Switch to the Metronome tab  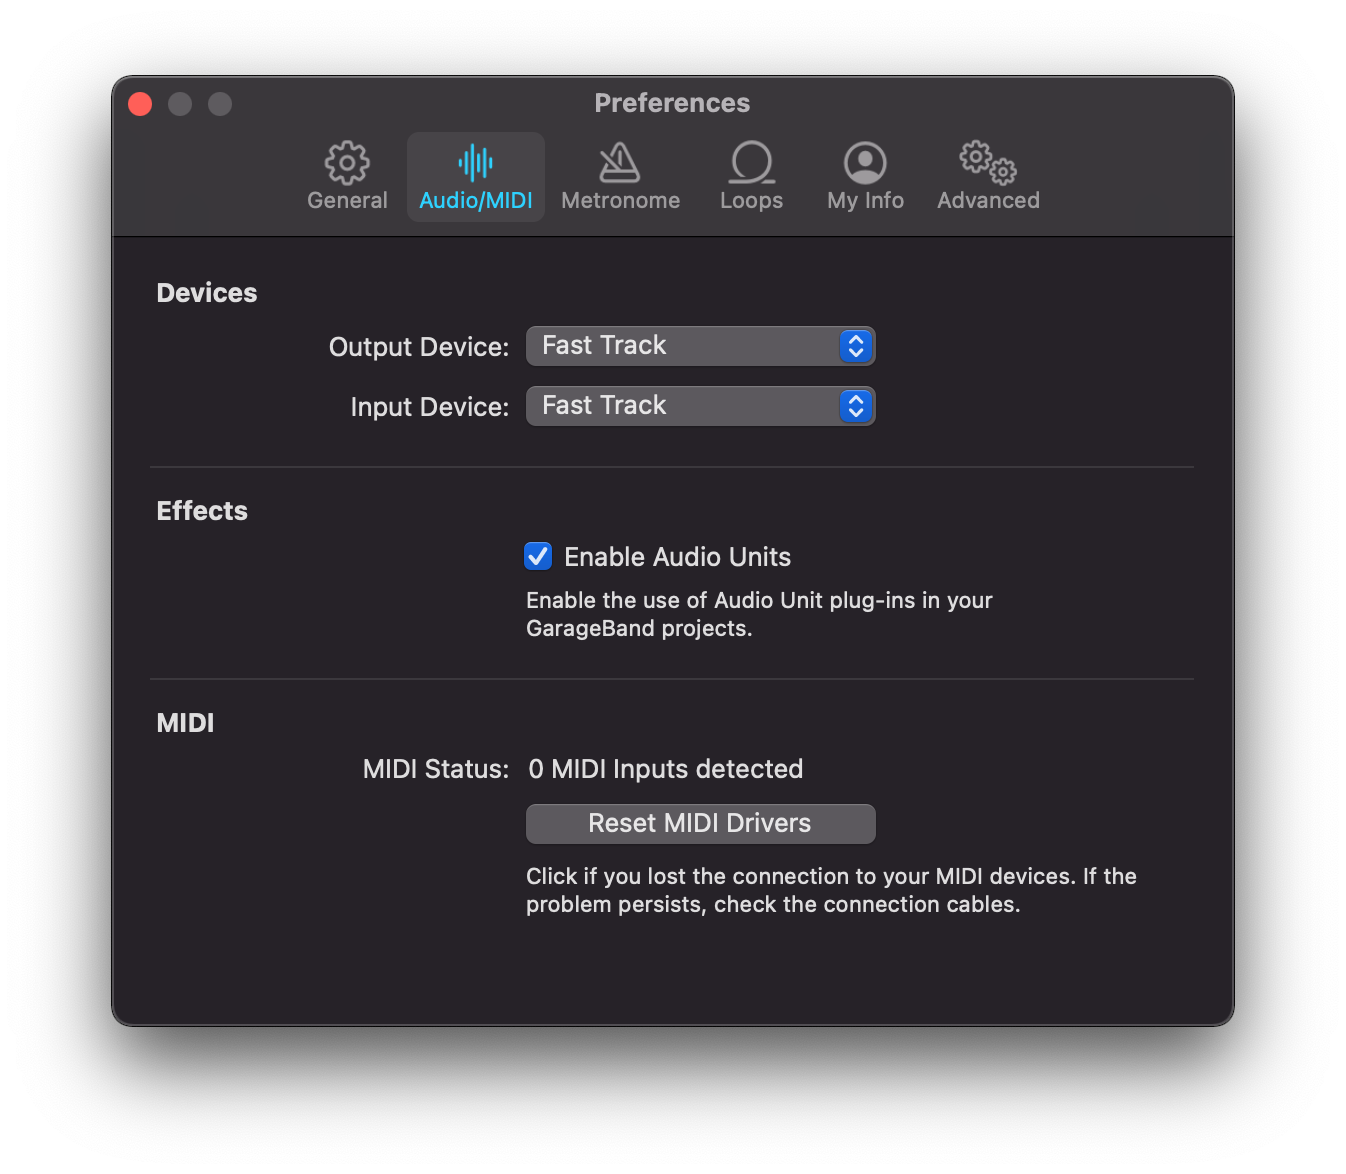(620, 176)
